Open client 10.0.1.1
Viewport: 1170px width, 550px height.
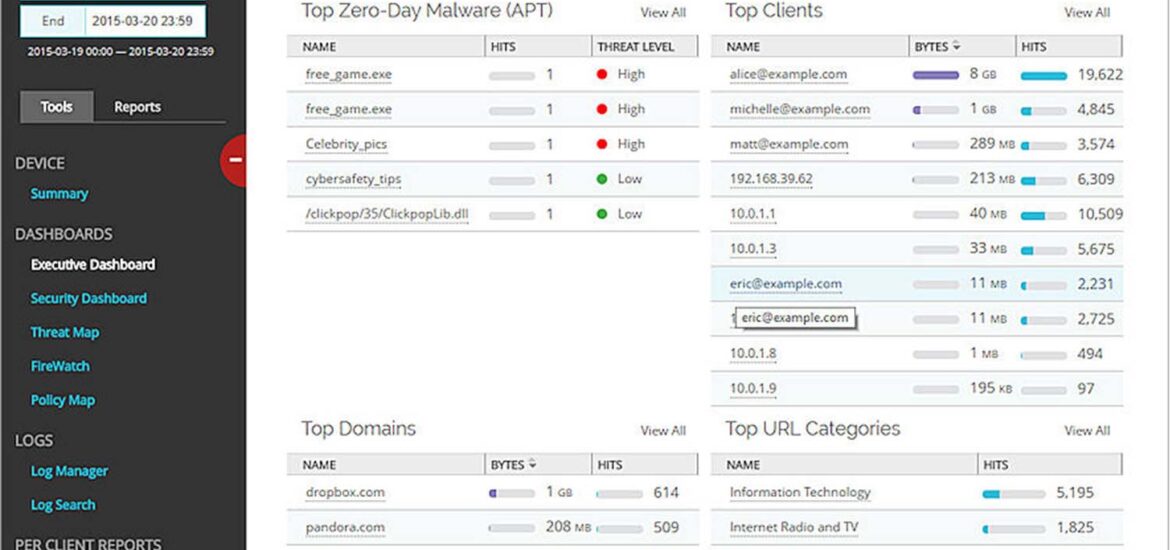752,214
